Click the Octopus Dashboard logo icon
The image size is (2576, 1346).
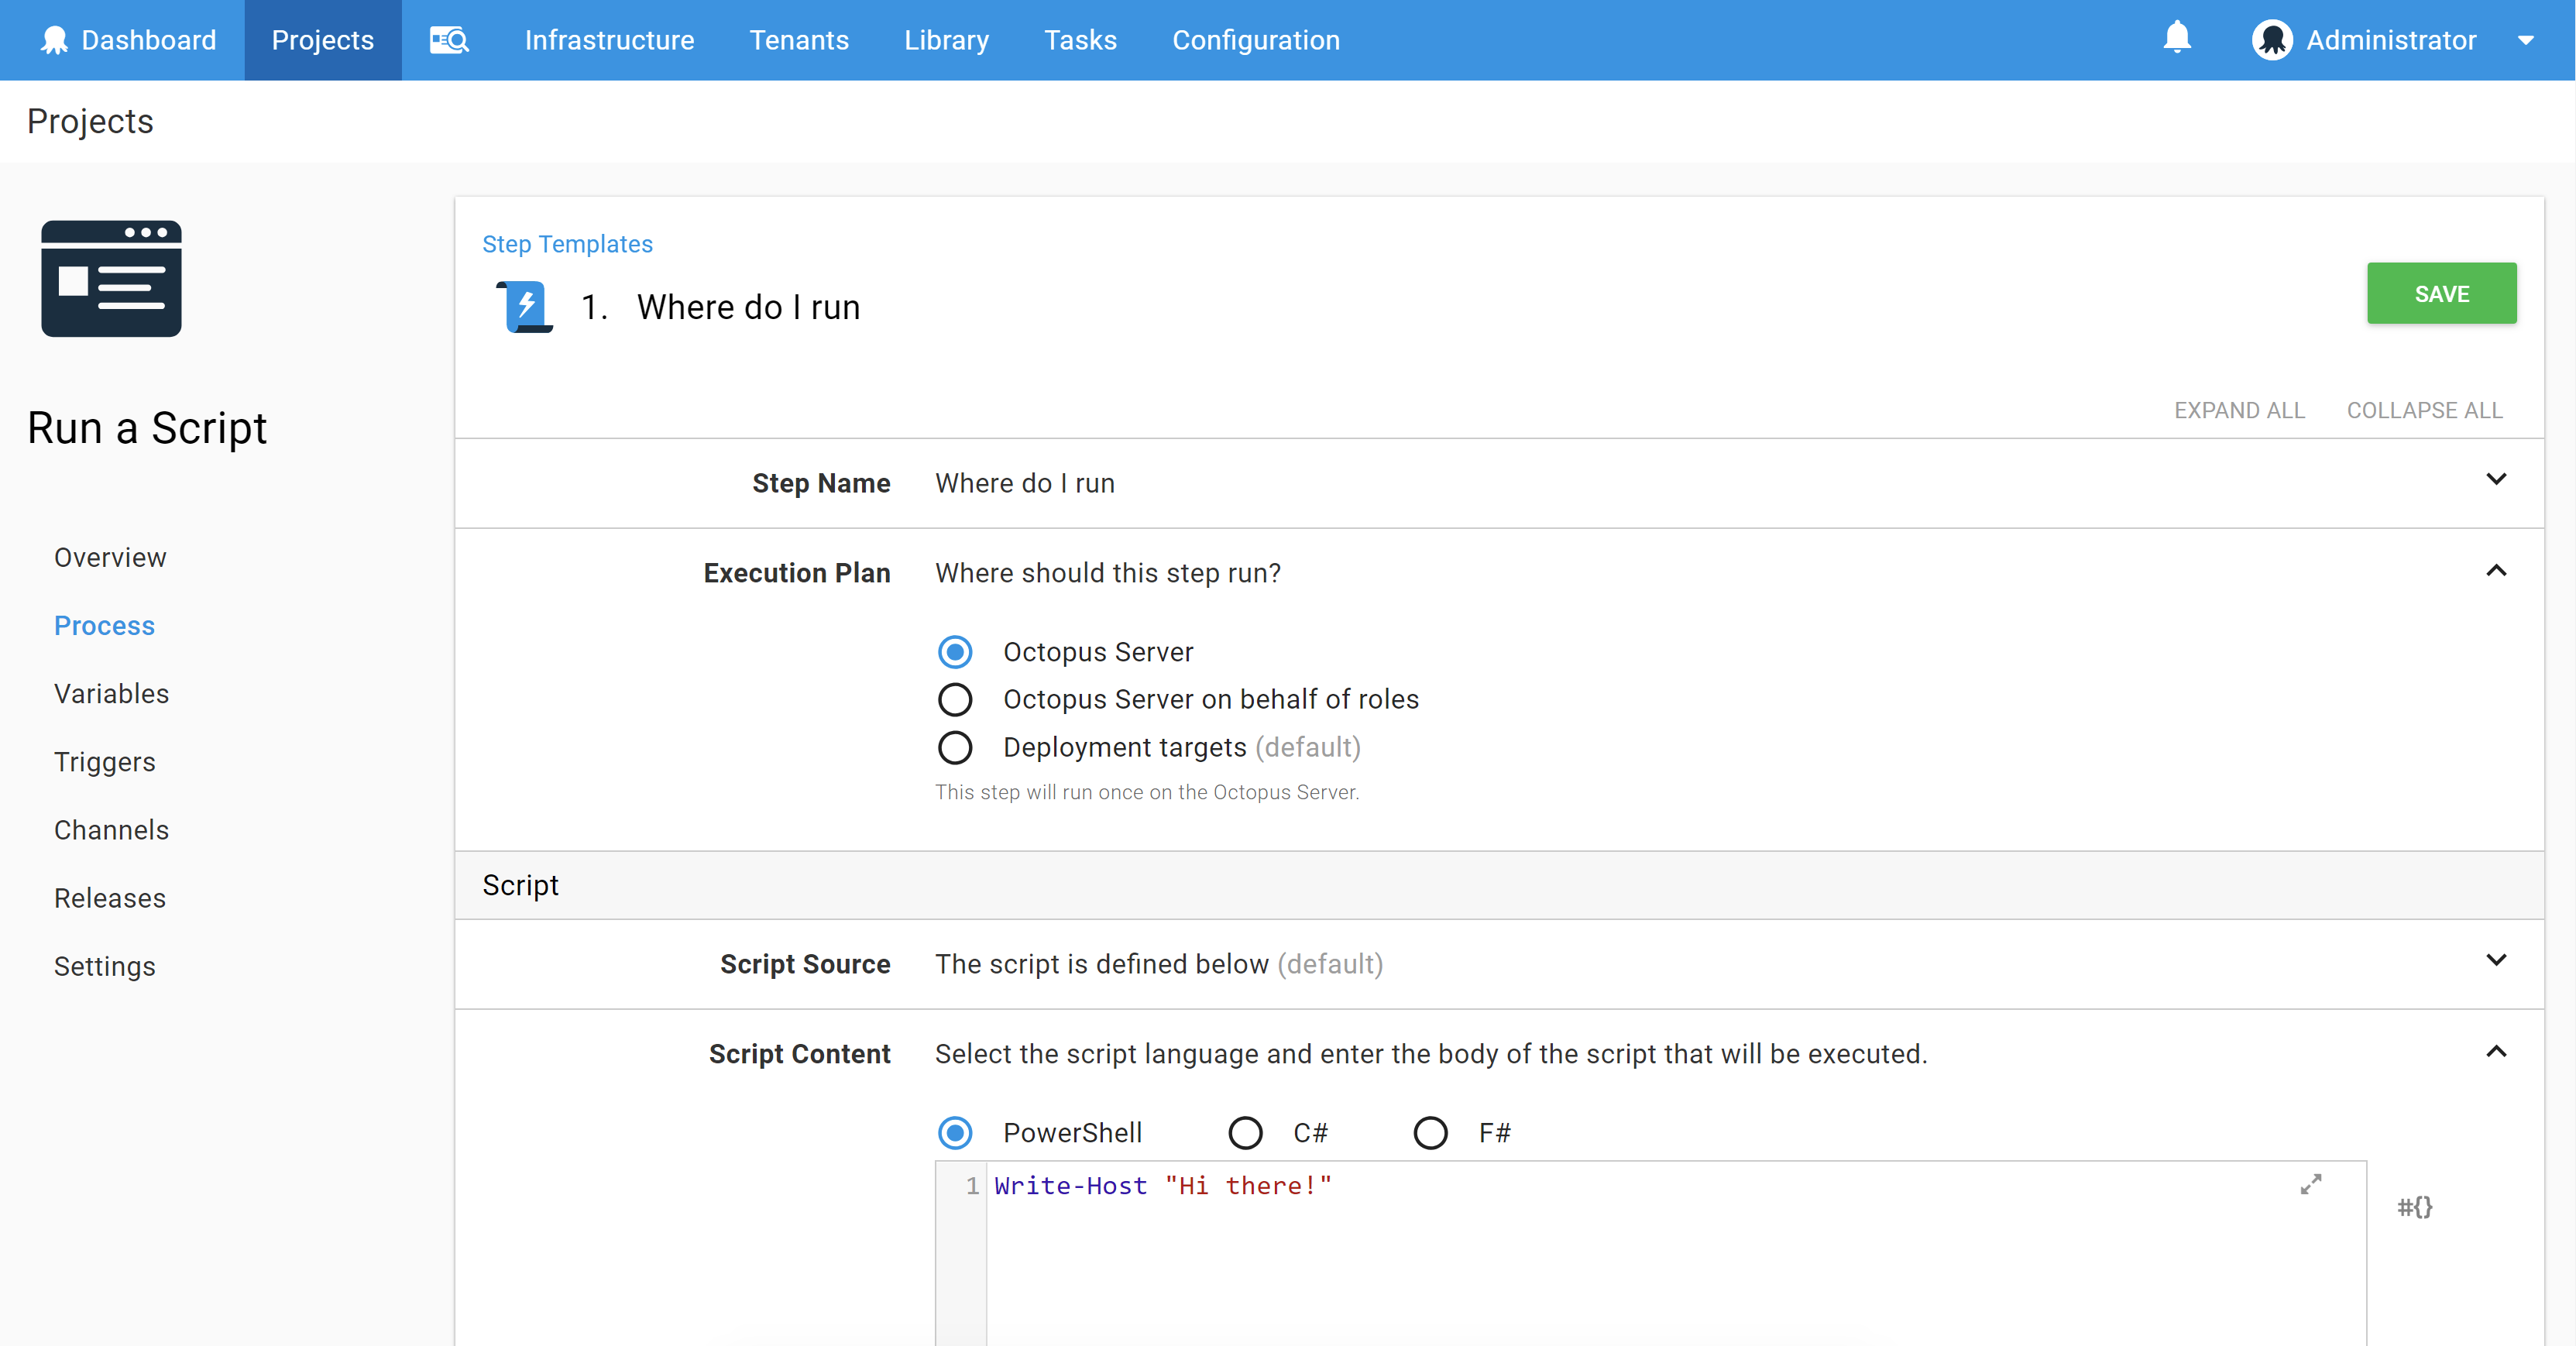[x=54, y=40]
